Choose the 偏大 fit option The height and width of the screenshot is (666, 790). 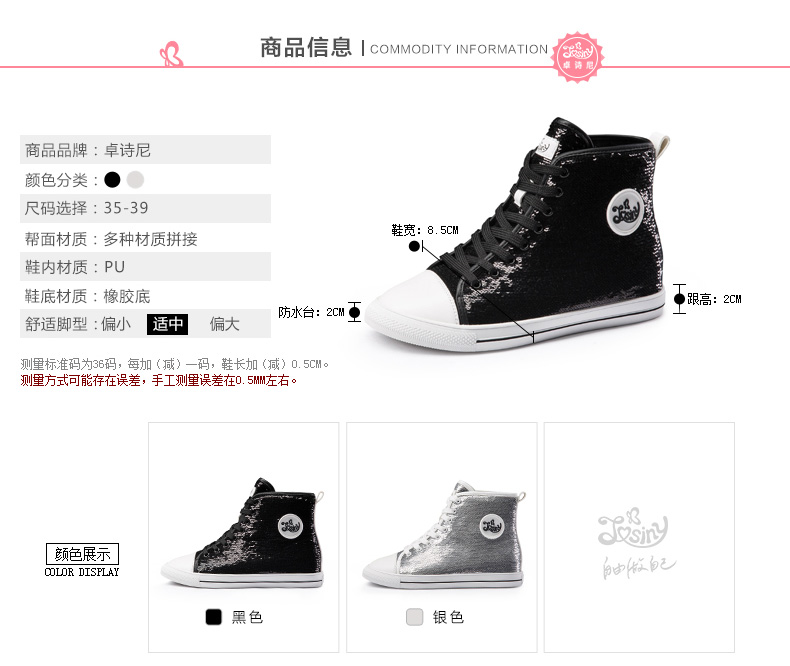225,324
